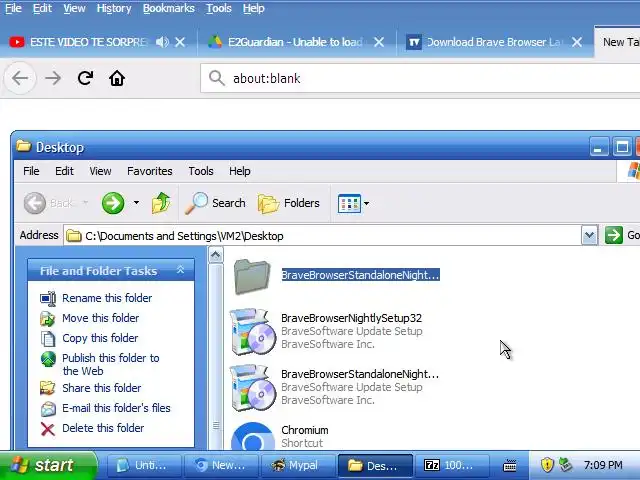Click the browser back arrow button

pos(20,78)
